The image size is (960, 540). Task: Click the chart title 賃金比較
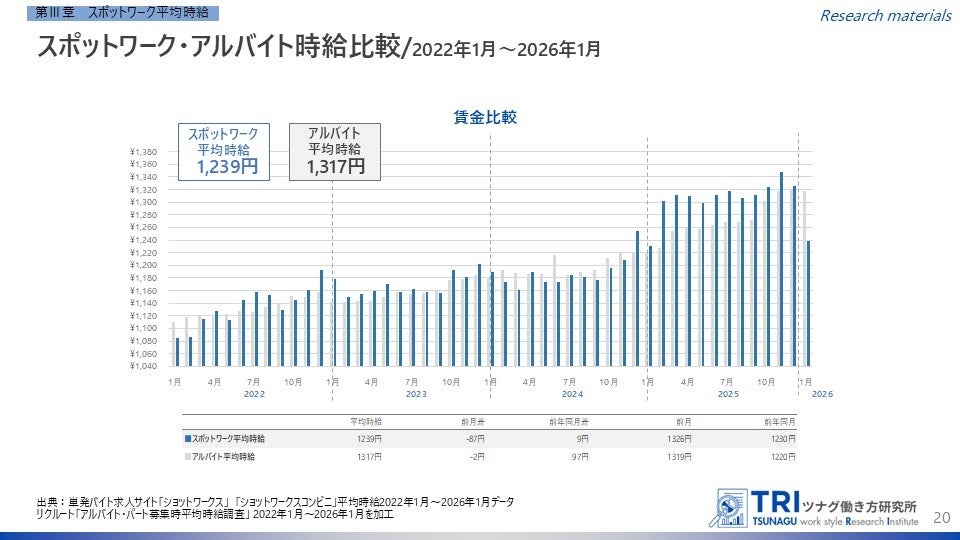coord(485,117)
